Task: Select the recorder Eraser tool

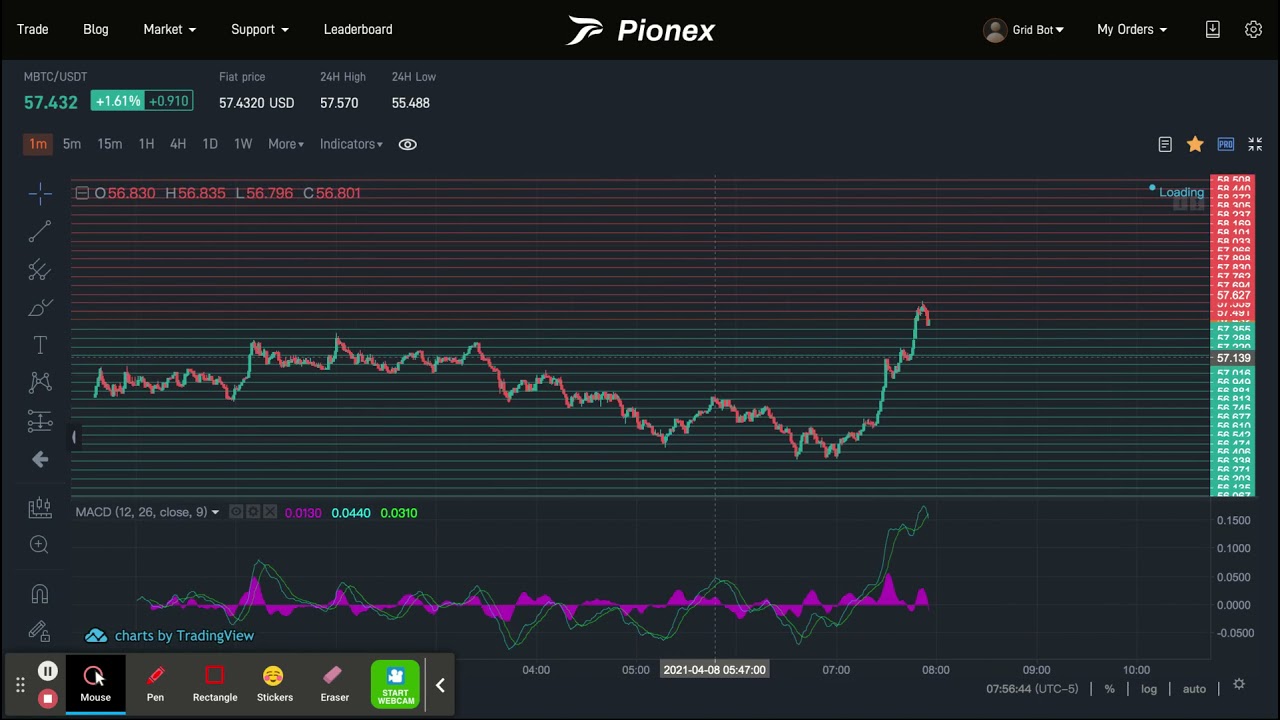Action: pos(334,685)
